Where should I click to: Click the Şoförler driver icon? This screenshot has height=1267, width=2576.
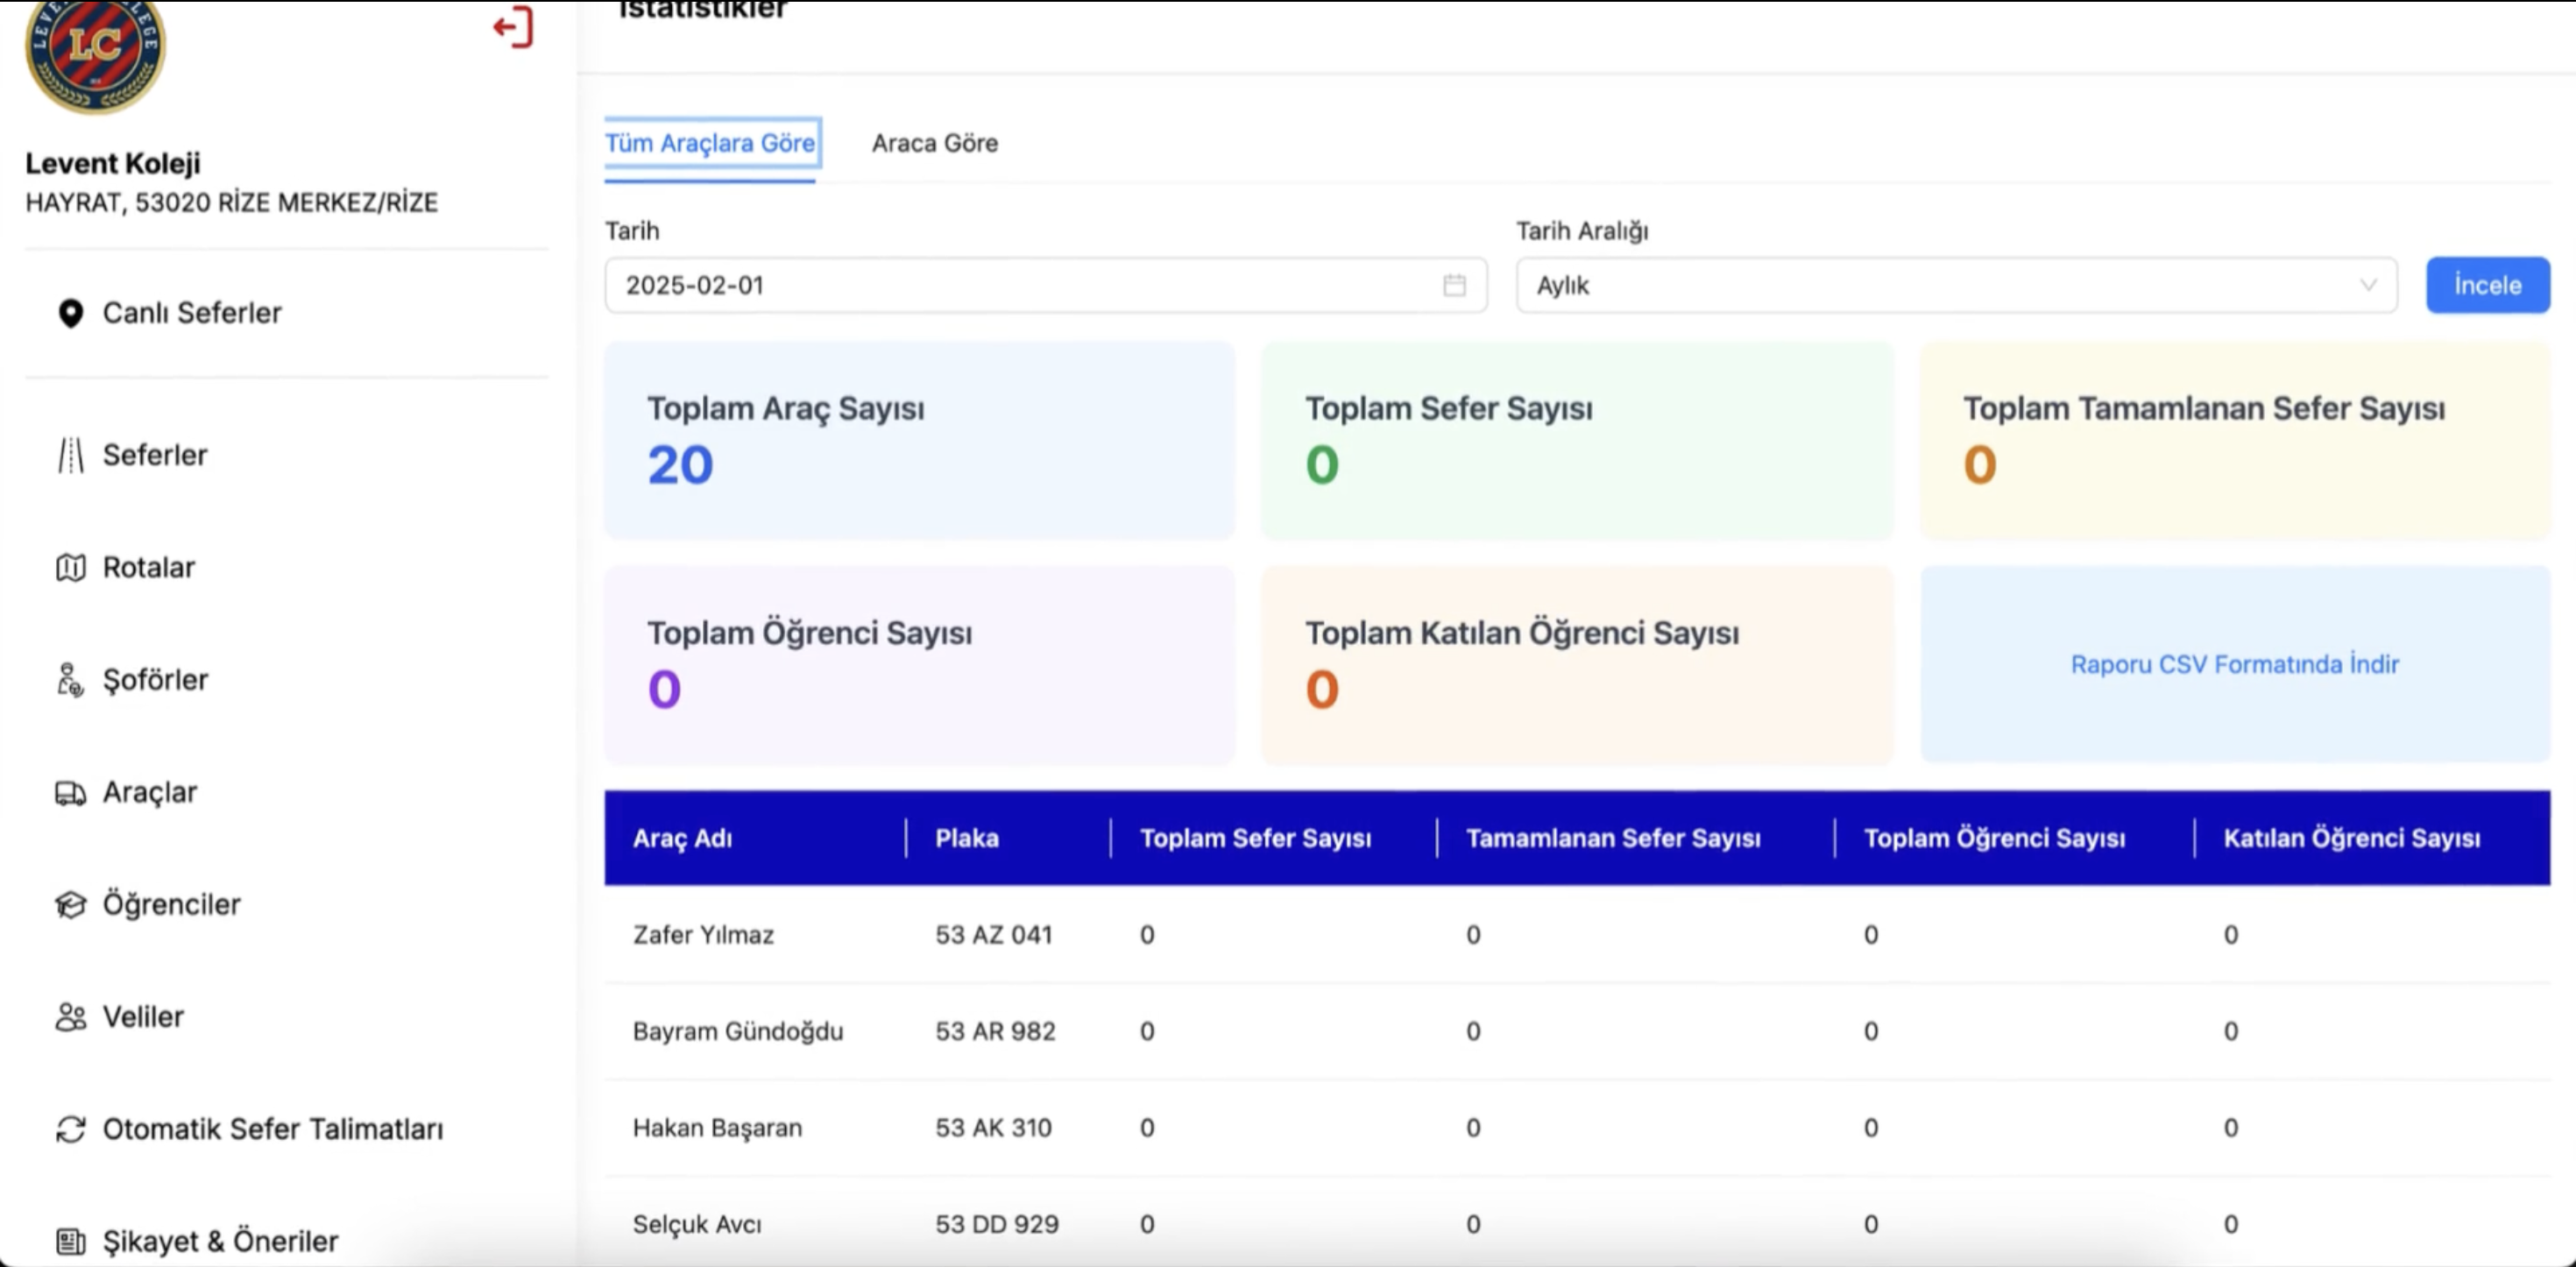point(70,680)
